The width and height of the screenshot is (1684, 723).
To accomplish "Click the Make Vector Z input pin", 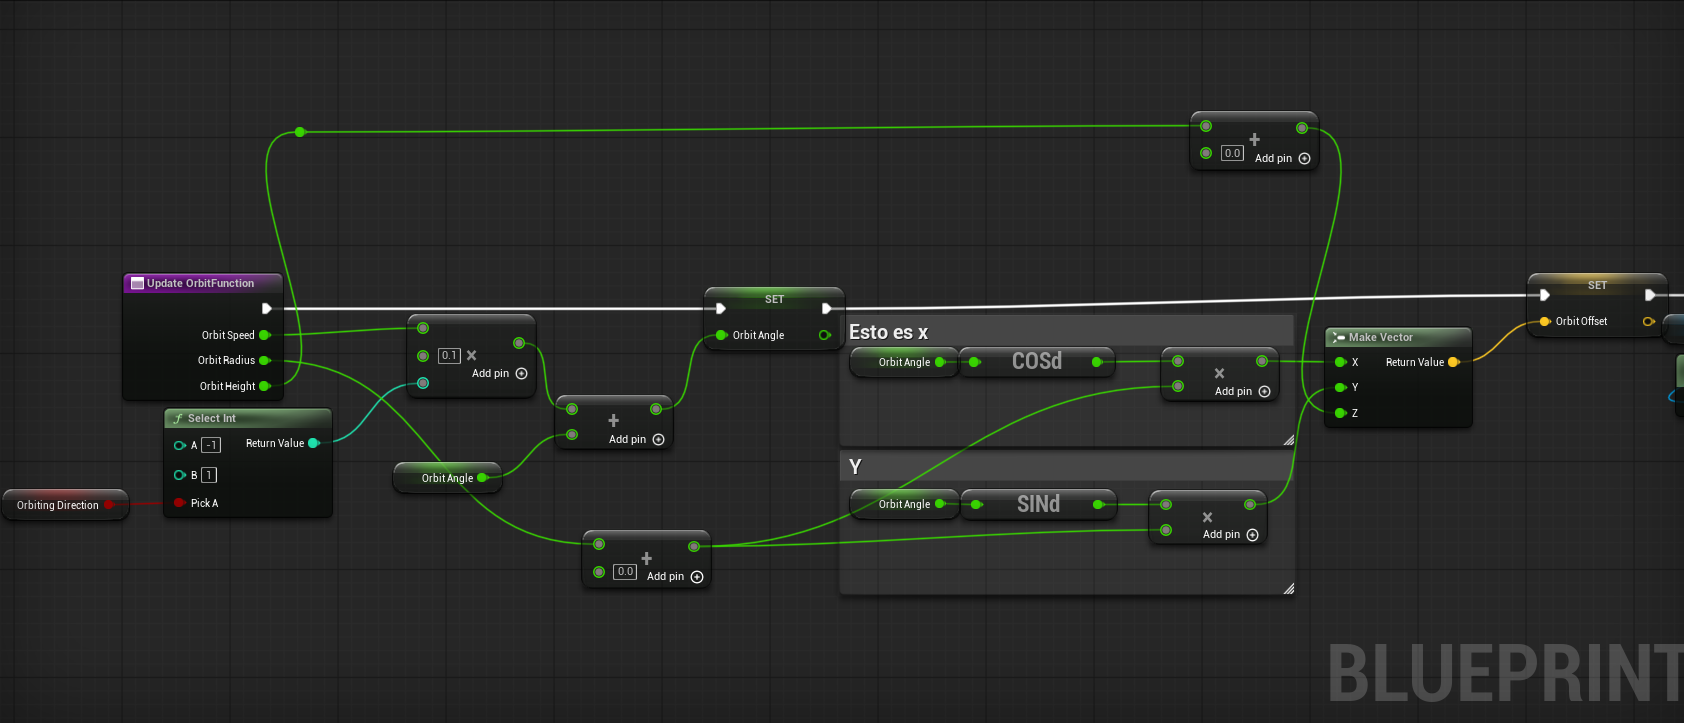I will [x=1340, y=413].
